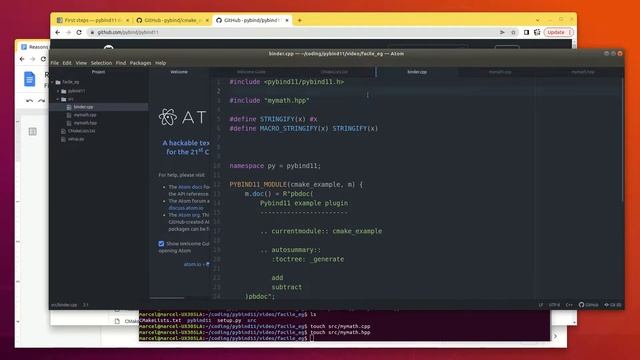
Task: Toggle Show Welcome Guide checkbox
Action: (x=161, y=244)
